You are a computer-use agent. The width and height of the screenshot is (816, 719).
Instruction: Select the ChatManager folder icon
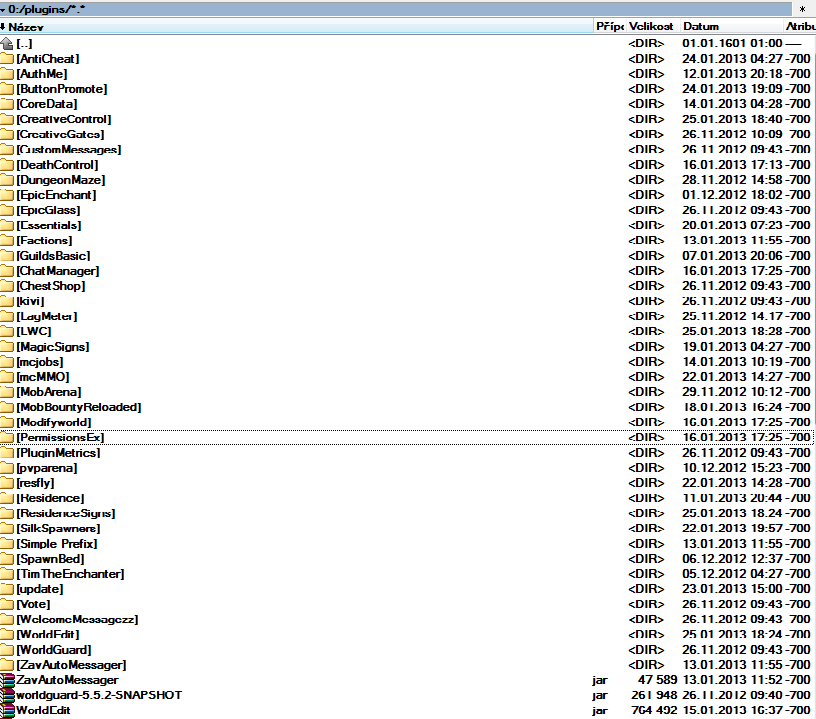pyautogui.click(x=7, y=271)
